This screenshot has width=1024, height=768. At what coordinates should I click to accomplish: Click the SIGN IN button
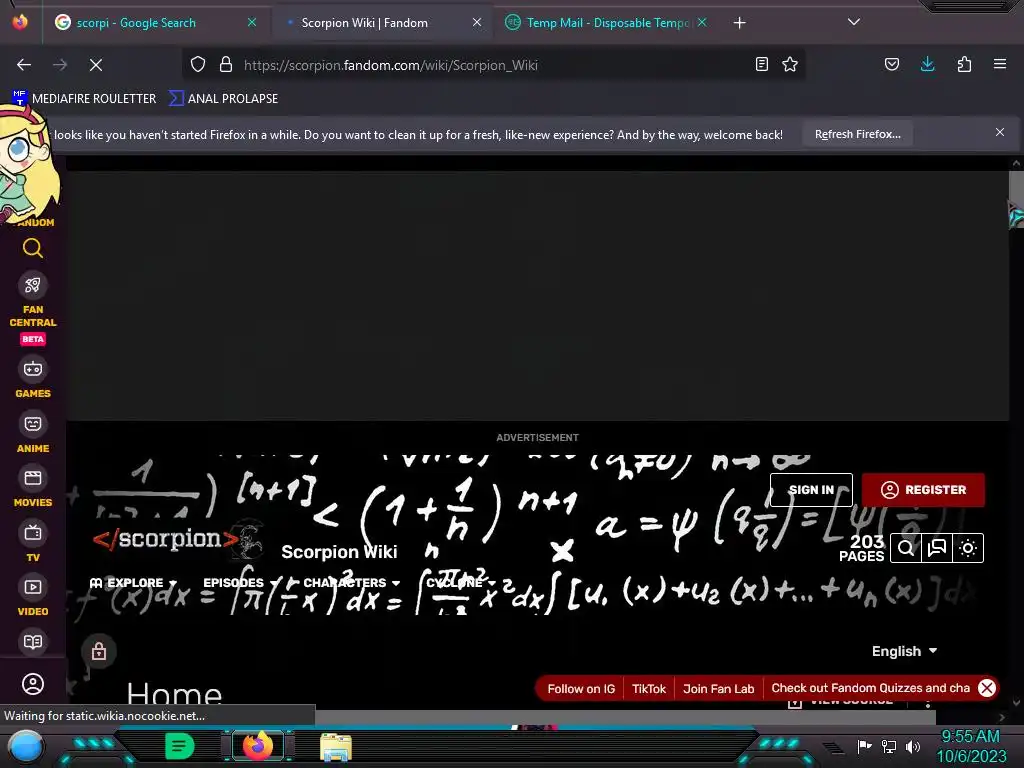tap(811, 490)
